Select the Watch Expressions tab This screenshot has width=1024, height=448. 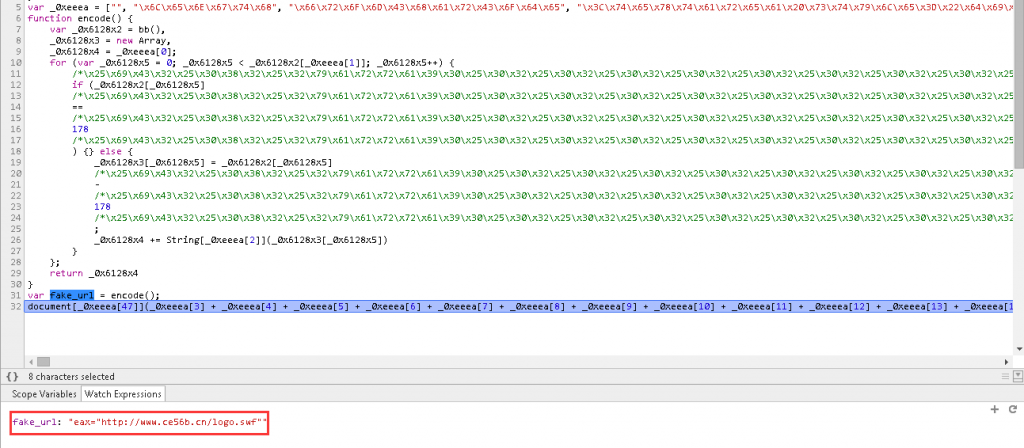pyautogui.click(x=123, y=394)
